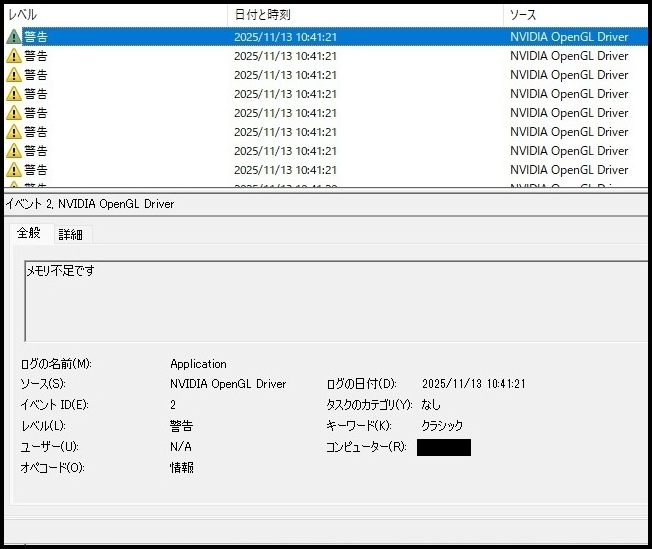
Task: Click the メモリ不足です description text box
Action: (x=330, y=300)
